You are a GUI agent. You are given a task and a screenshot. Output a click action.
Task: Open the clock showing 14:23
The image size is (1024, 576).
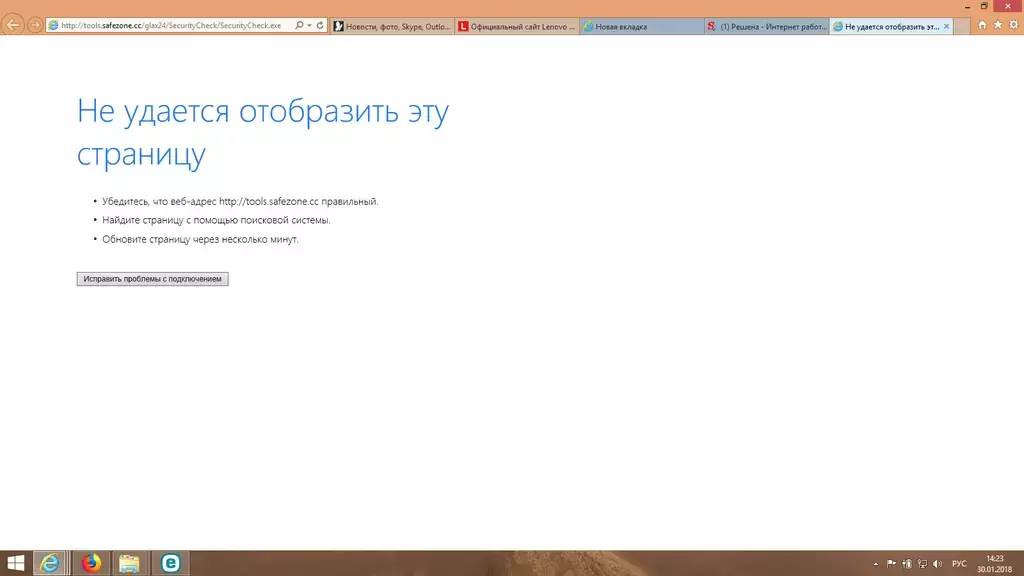(x=994, y=564)
